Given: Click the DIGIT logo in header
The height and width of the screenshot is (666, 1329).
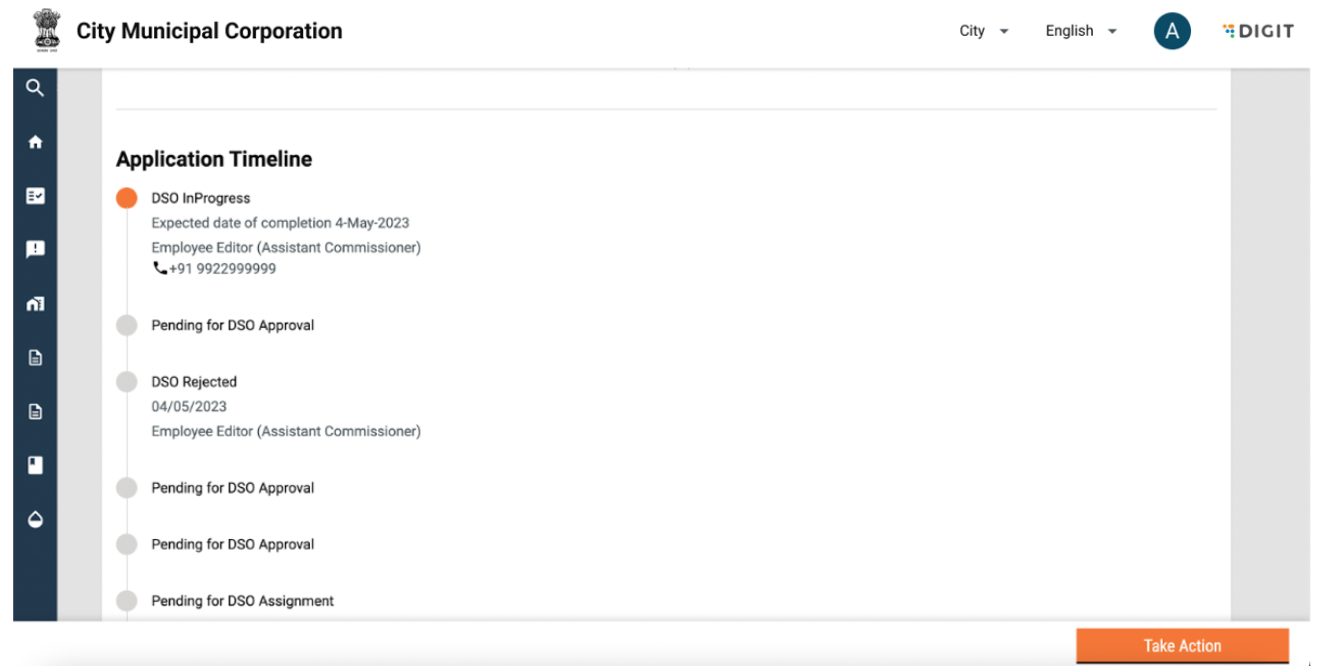Looking at the screenshot, I should click(x=1258, y=31).
